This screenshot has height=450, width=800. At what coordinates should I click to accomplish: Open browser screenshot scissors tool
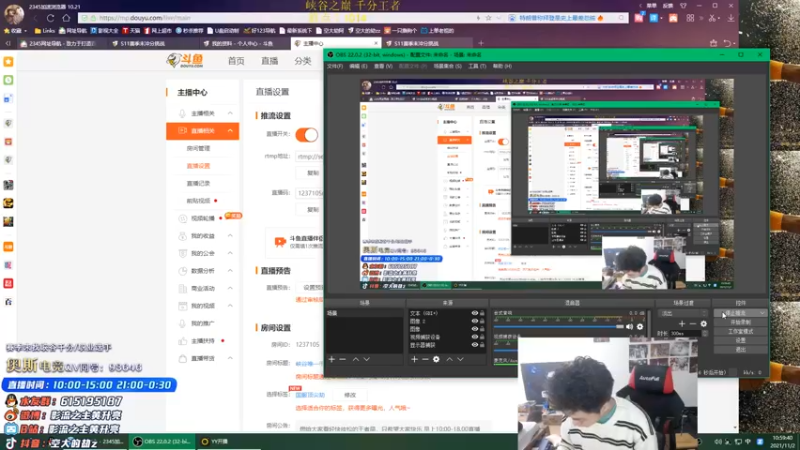(713, 18)
